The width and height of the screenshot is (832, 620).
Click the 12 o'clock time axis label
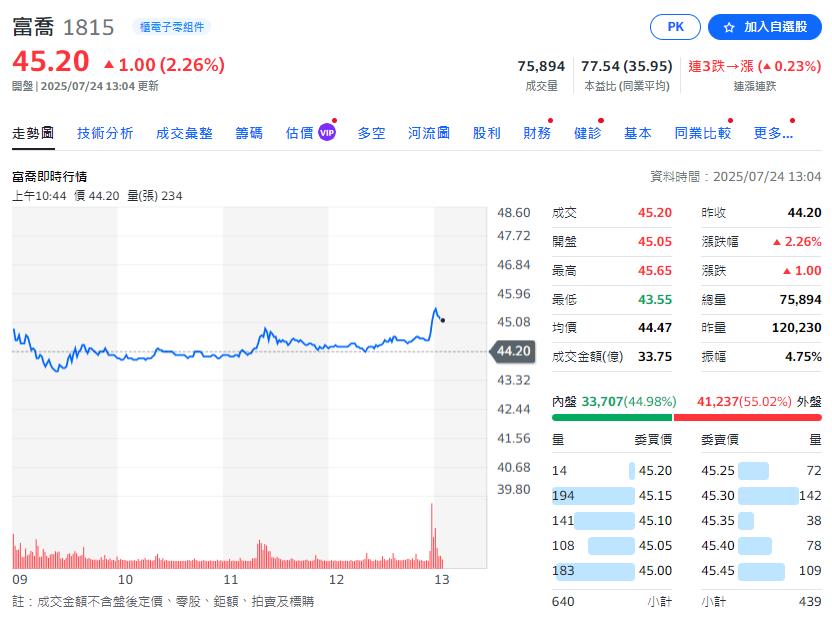pos(336,580)
